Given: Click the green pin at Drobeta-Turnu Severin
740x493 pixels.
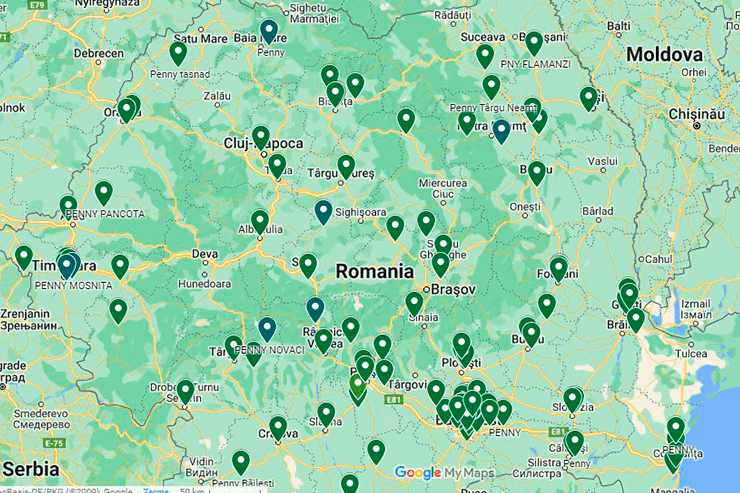Looking at the screenshot, I should click(x=185, y=392).
